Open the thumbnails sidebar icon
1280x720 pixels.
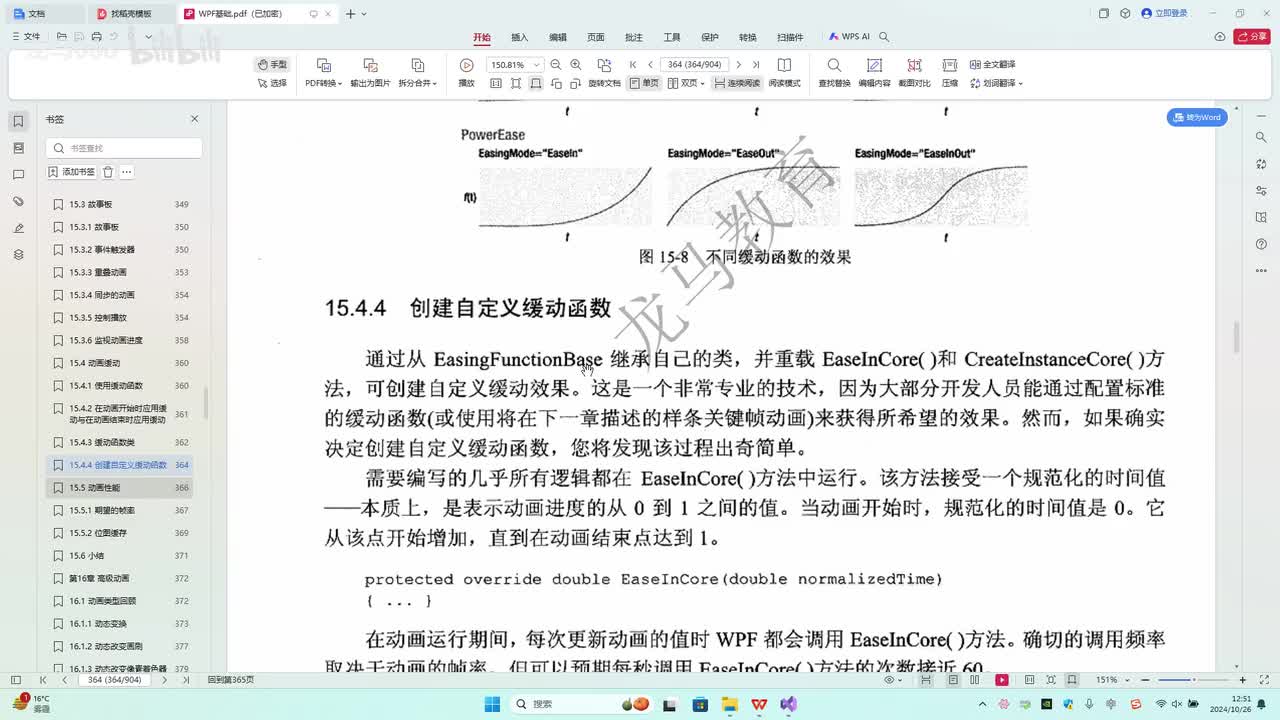click(x=18, y=148)
